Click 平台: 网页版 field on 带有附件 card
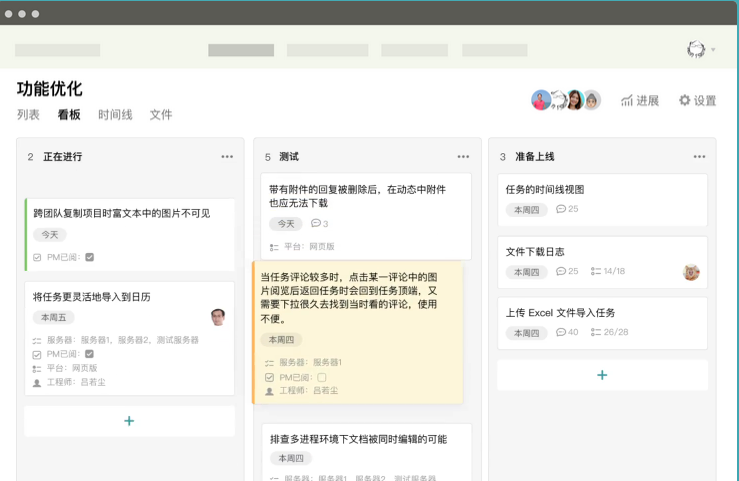739x481 pixels. [302, 246]
